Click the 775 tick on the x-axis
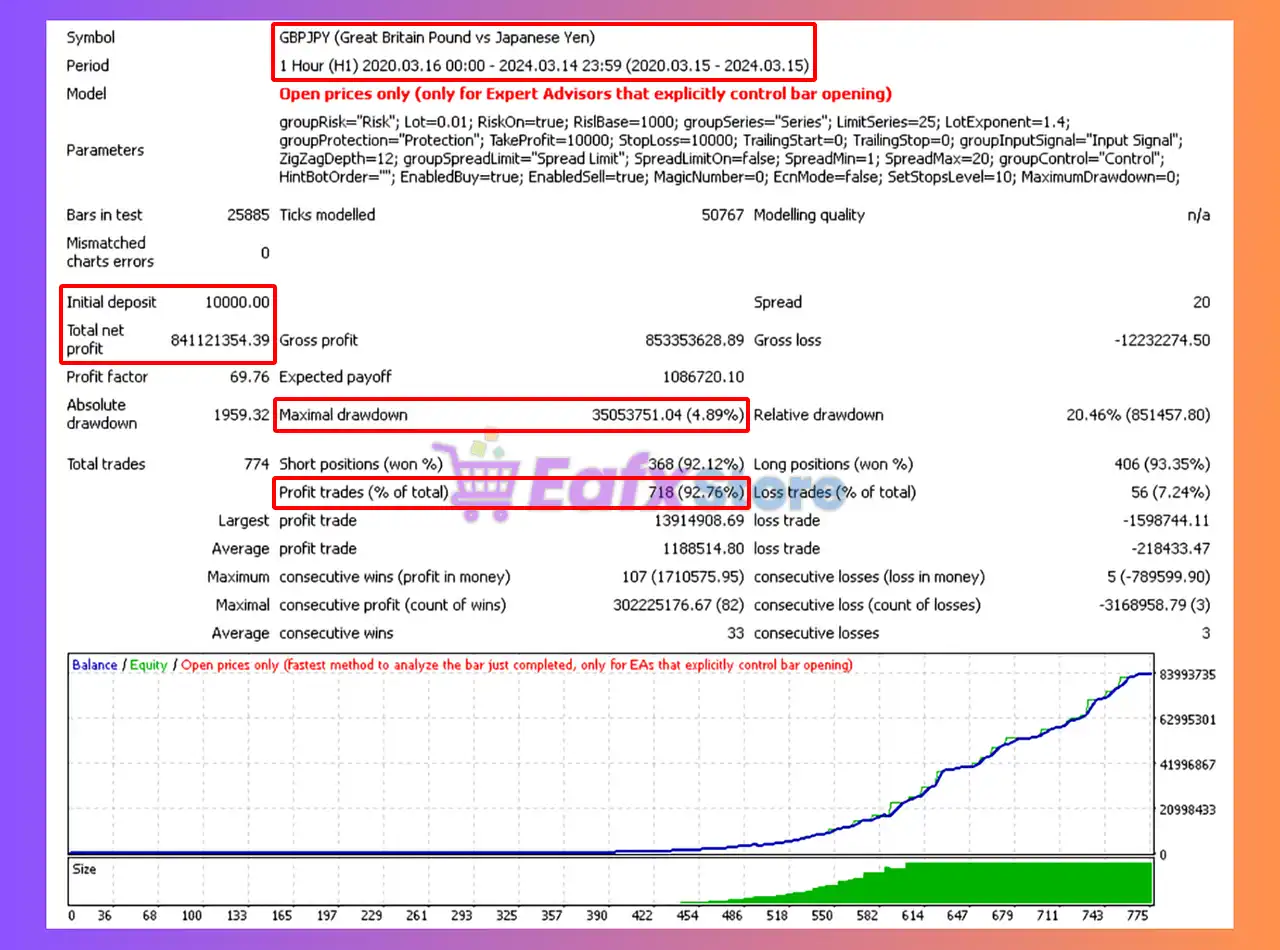The height and width of the screenshot is (950, 1280). point(1137,915)
